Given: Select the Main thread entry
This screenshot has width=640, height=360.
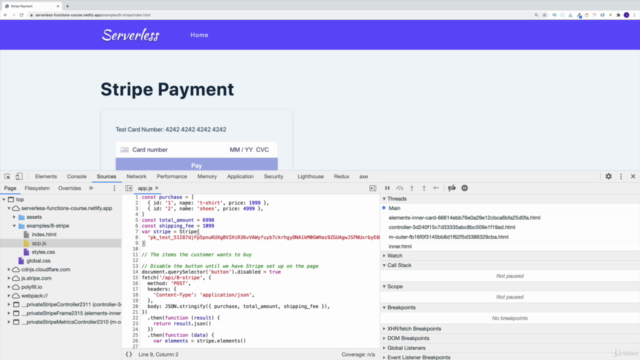Looking at the screenshot, I should (x=394, y=208).
